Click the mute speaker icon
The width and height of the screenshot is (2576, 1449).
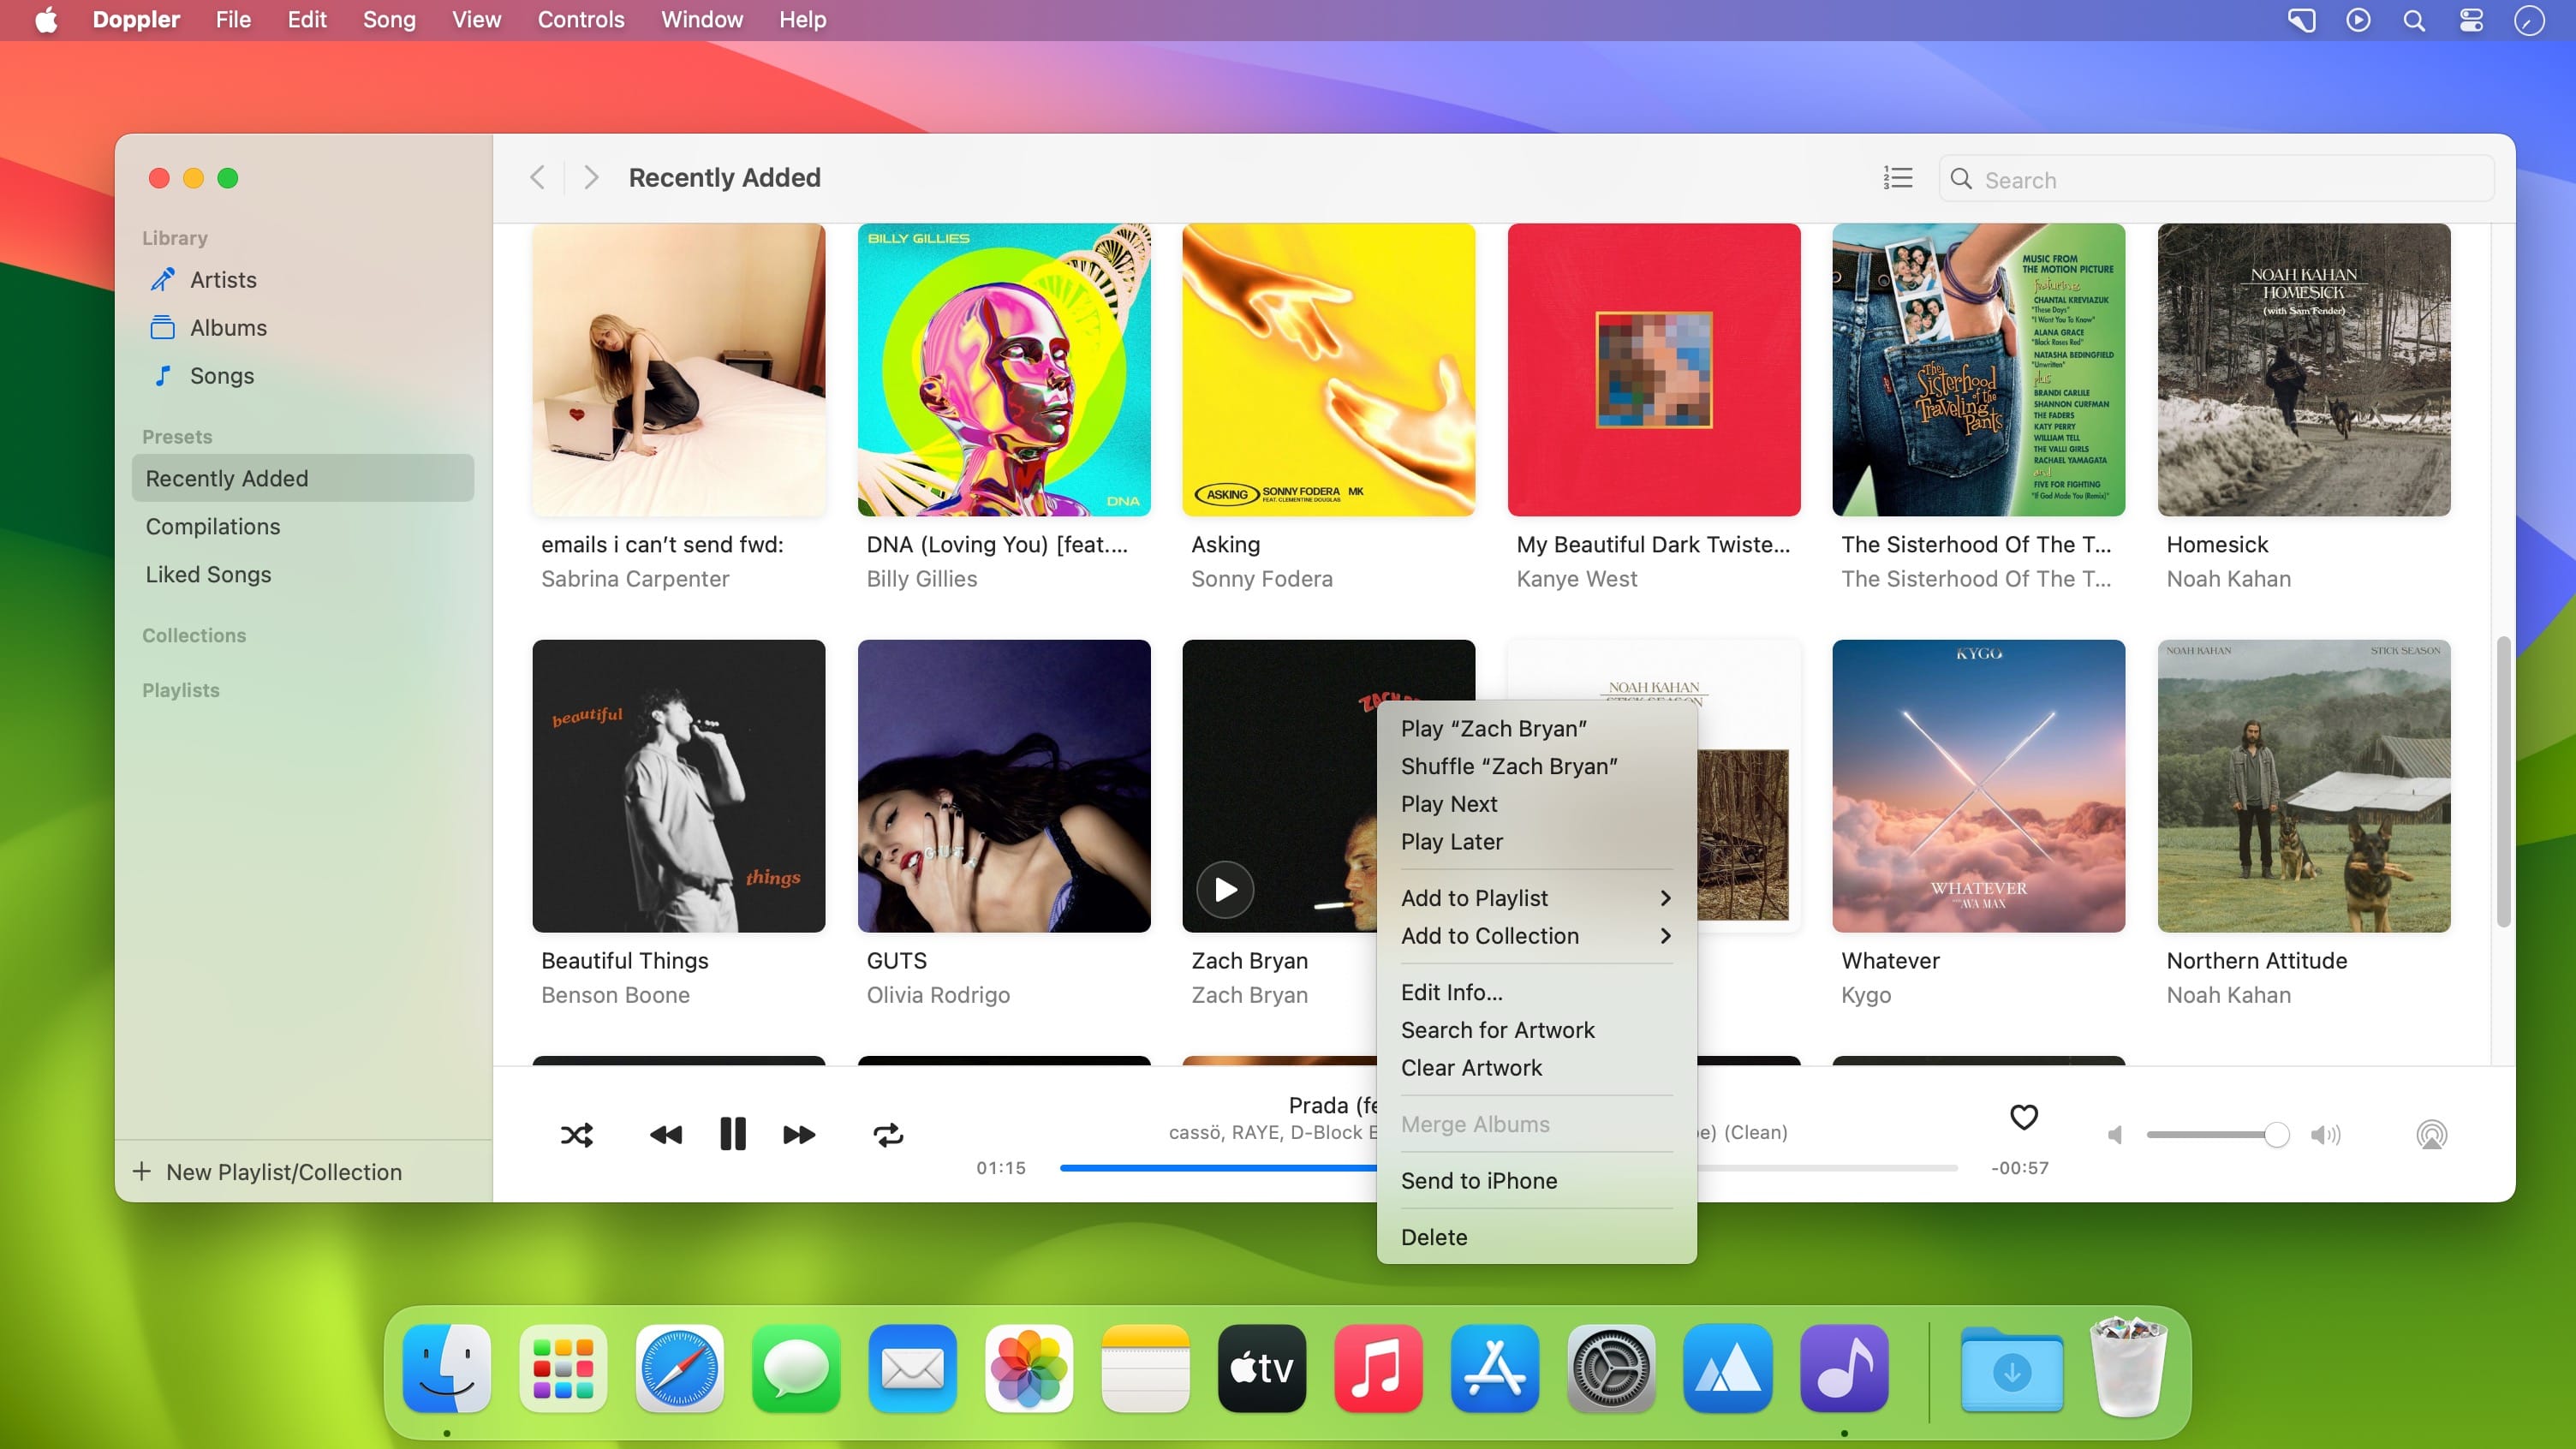2115,1134
